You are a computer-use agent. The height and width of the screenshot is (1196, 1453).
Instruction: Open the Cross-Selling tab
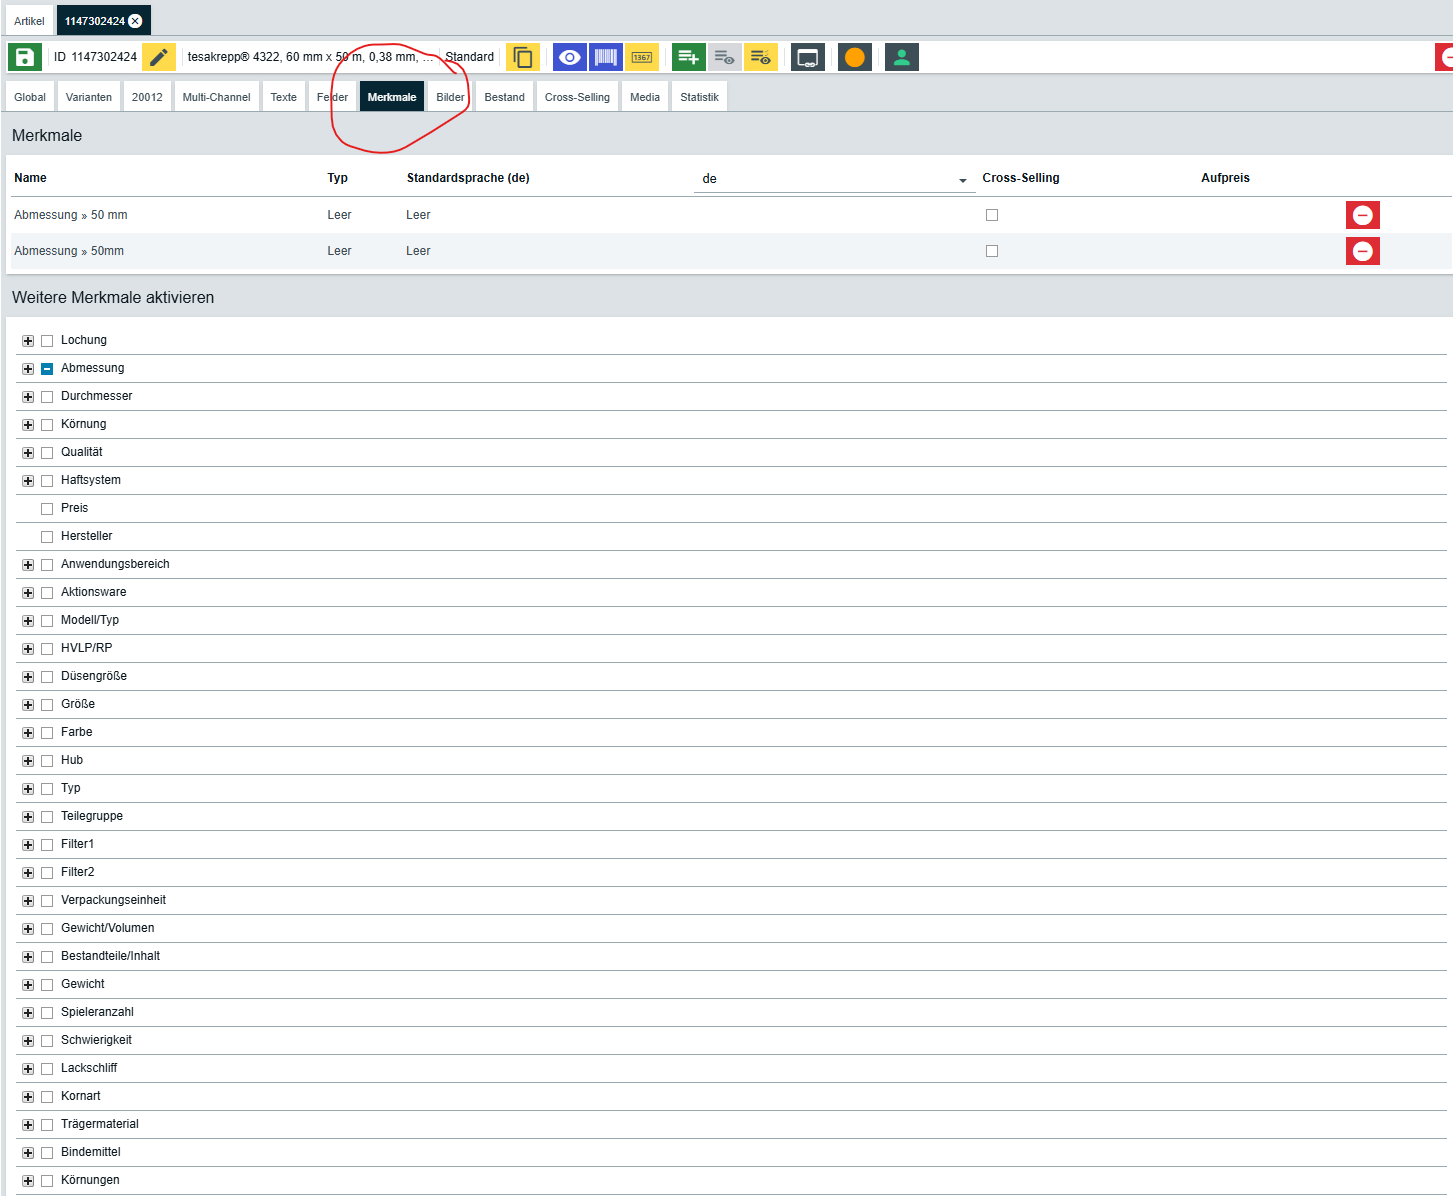tap(577, 97)
